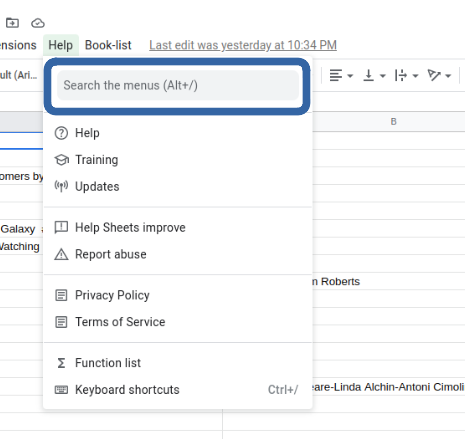The height and width of the screenshot is (439, 475).
Task: Click the document icon beside Privacy Policy
Action: coord(61,295)
